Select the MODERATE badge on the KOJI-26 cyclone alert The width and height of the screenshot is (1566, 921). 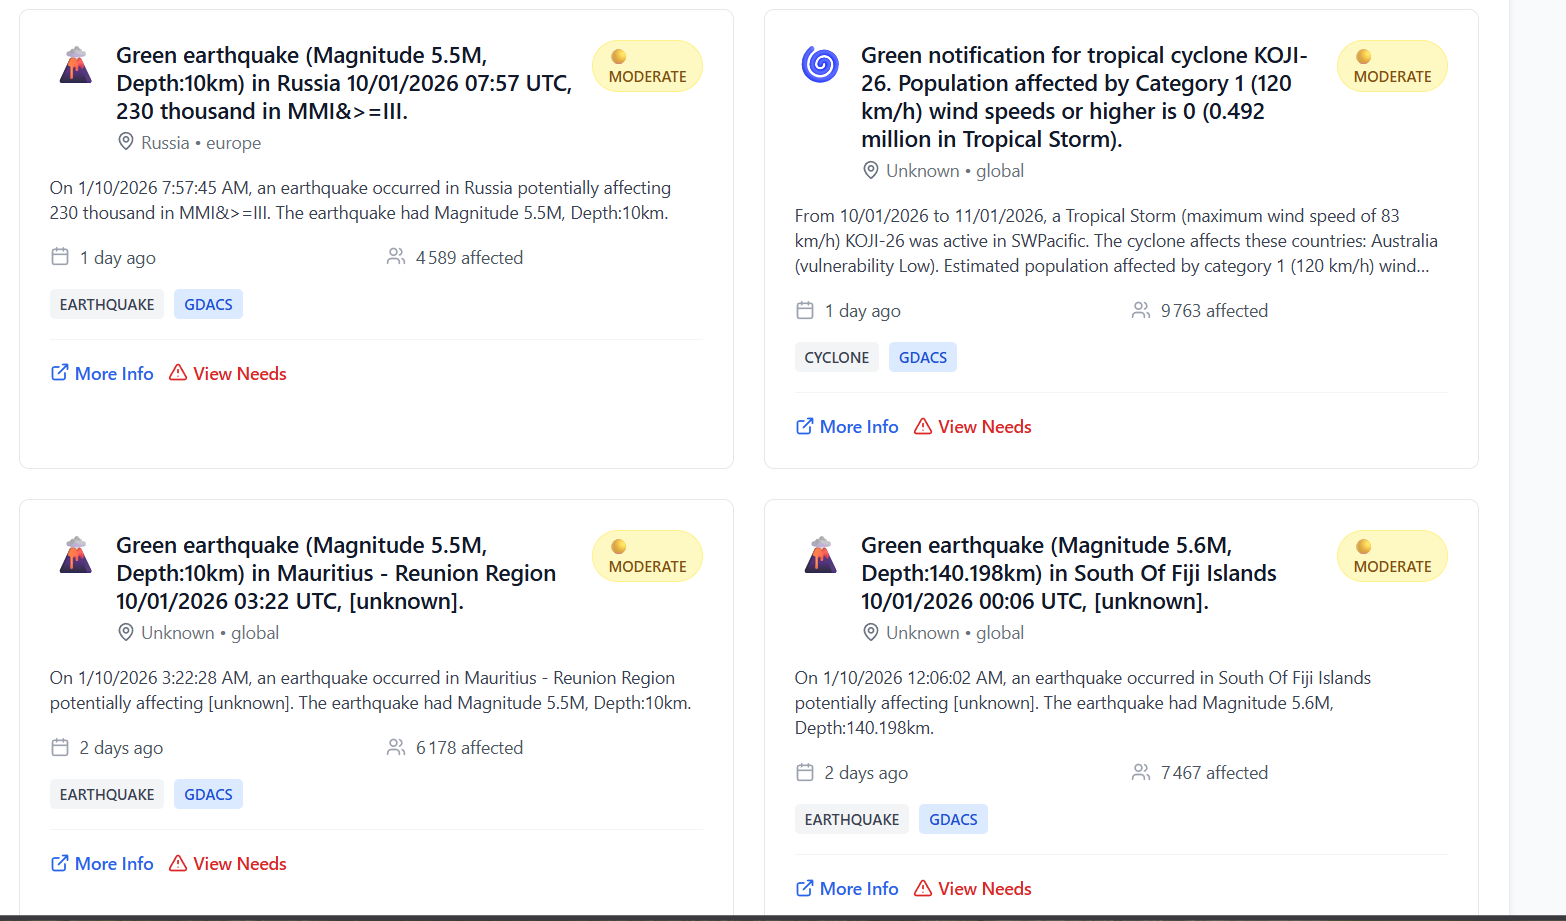1392,66
